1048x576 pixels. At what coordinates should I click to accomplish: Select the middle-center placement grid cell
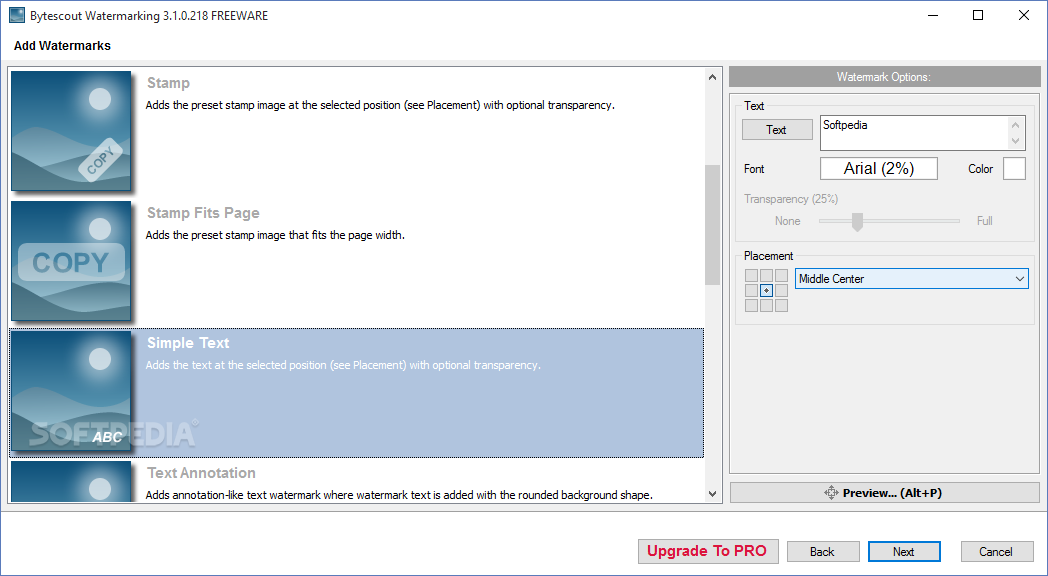pyautogui.click(x=767, y=291)
